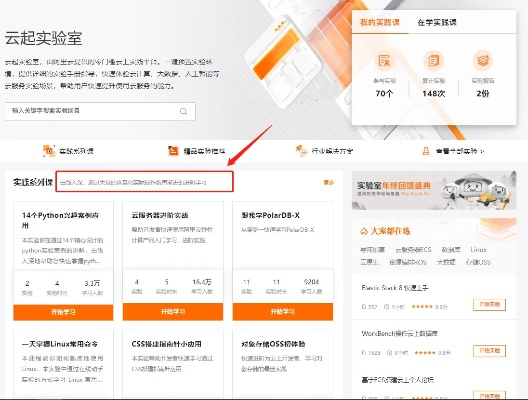This screenshot has height=400, width=528.
Task: Open the 实践系列课 navigation item
Action: tap(68, 151)
